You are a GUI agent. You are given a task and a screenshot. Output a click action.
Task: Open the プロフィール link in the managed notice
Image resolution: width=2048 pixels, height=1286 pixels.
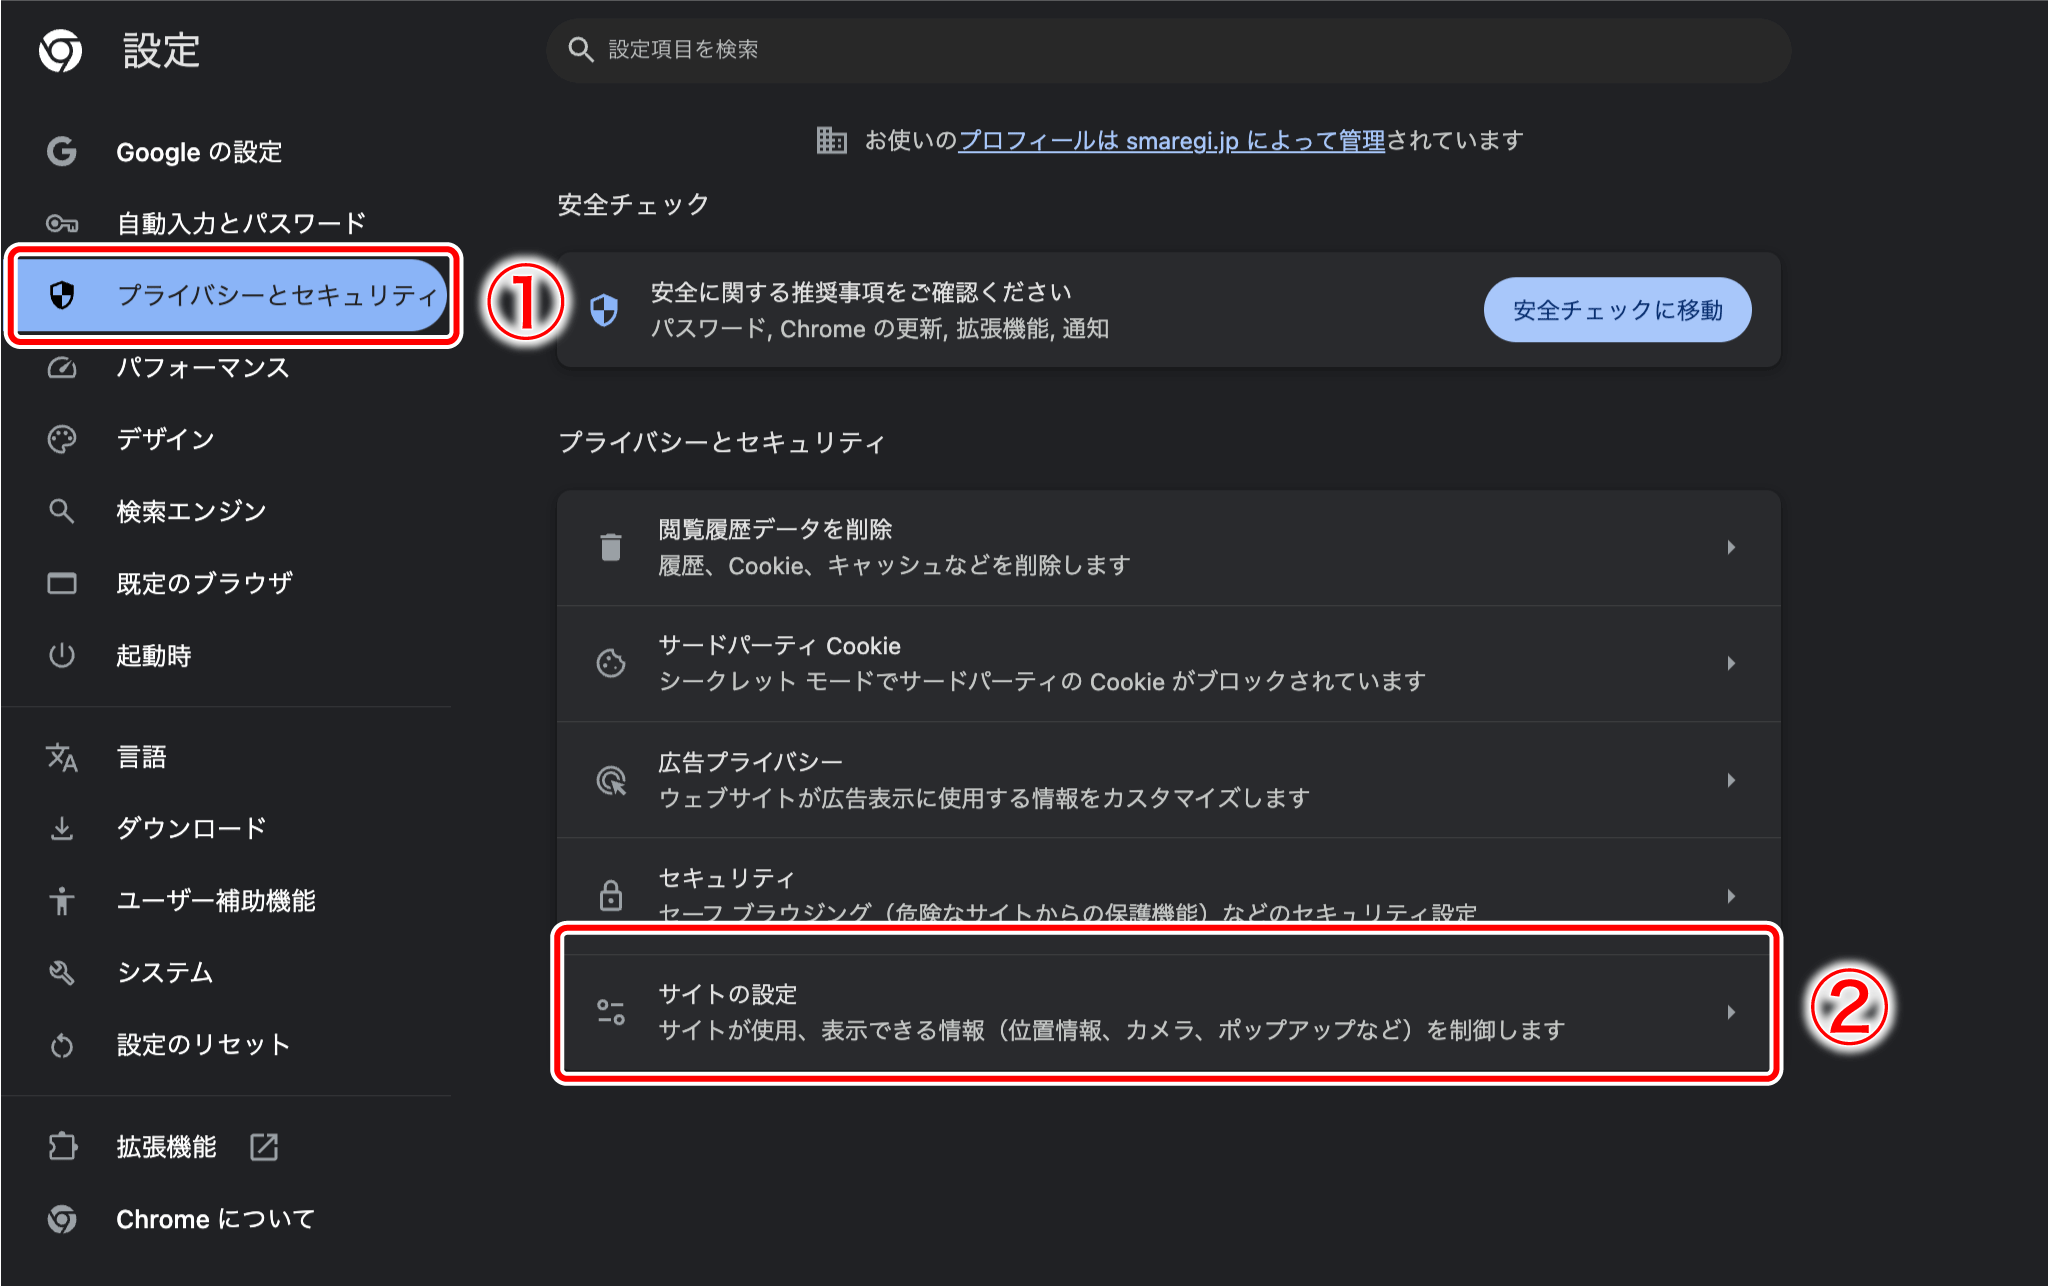coord(1025,140)
